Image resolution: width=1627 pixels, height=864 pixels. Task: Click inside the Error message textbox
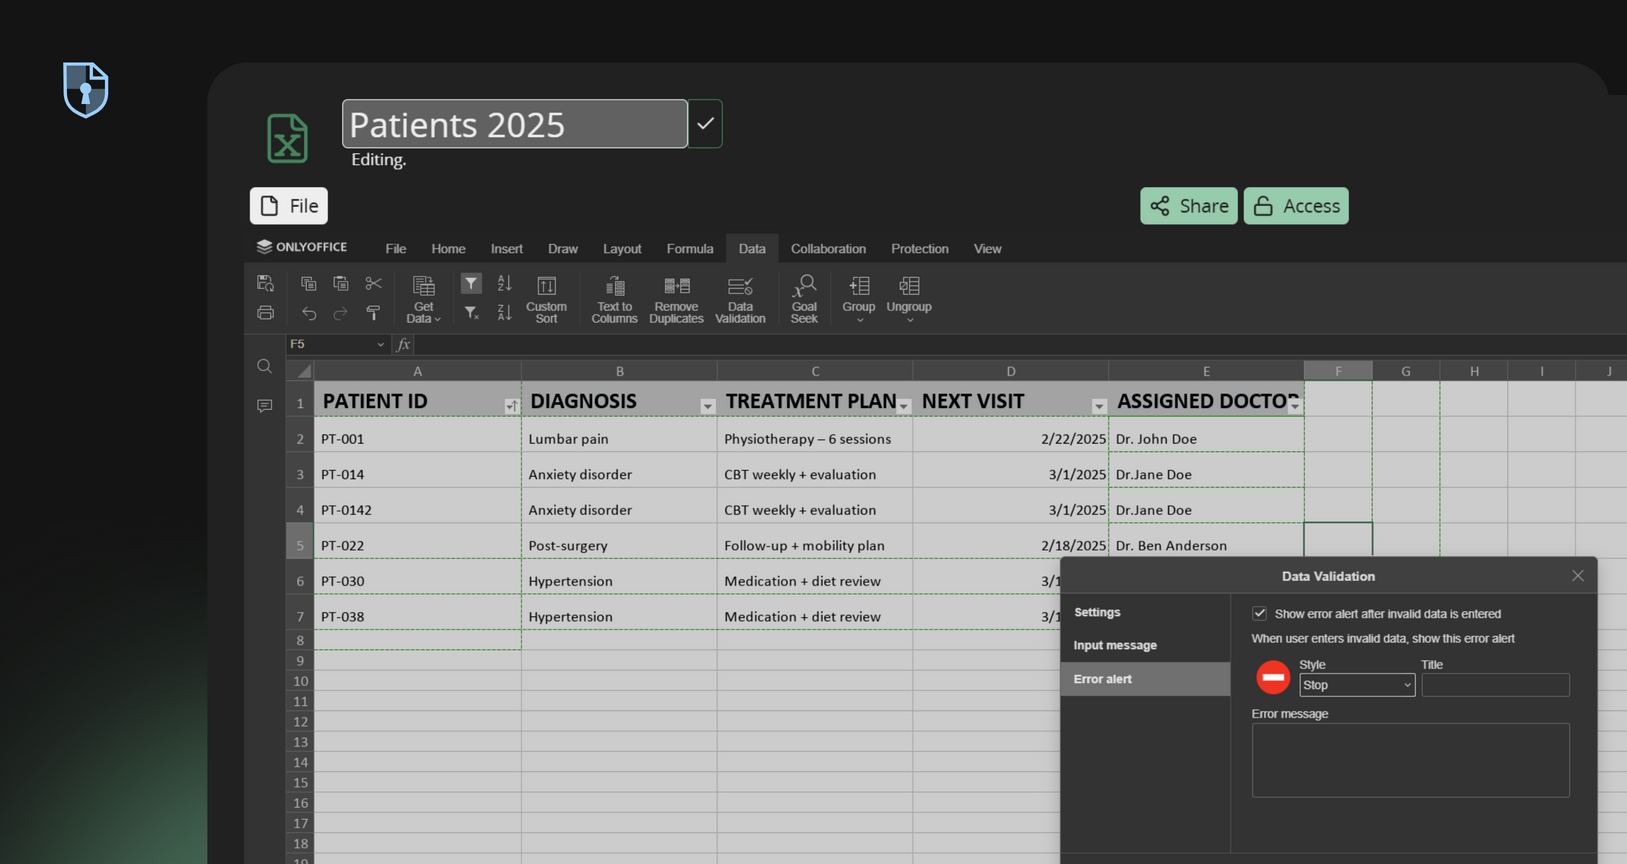1409,760
